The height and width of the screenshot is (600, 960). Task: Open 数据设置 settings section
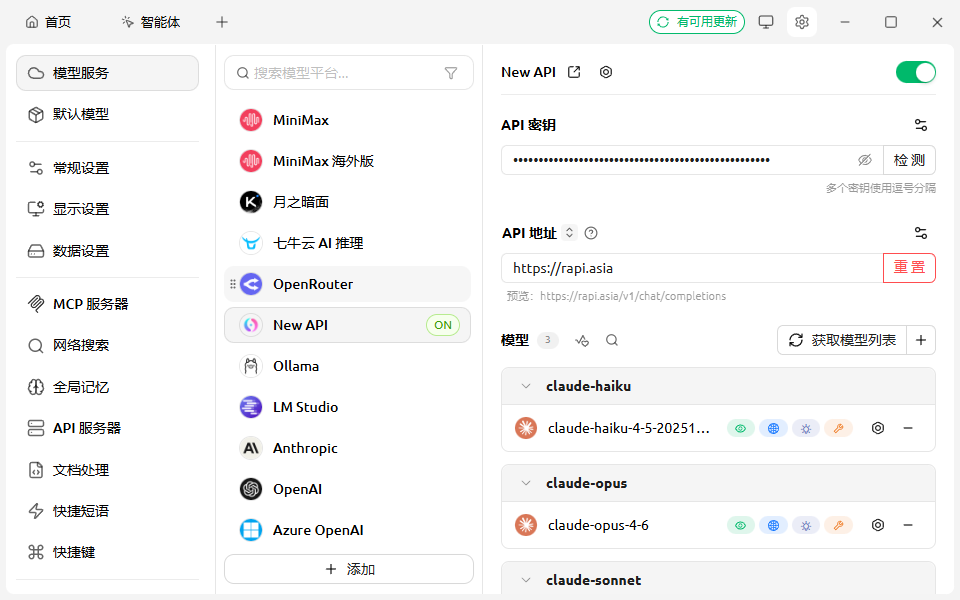107,251
